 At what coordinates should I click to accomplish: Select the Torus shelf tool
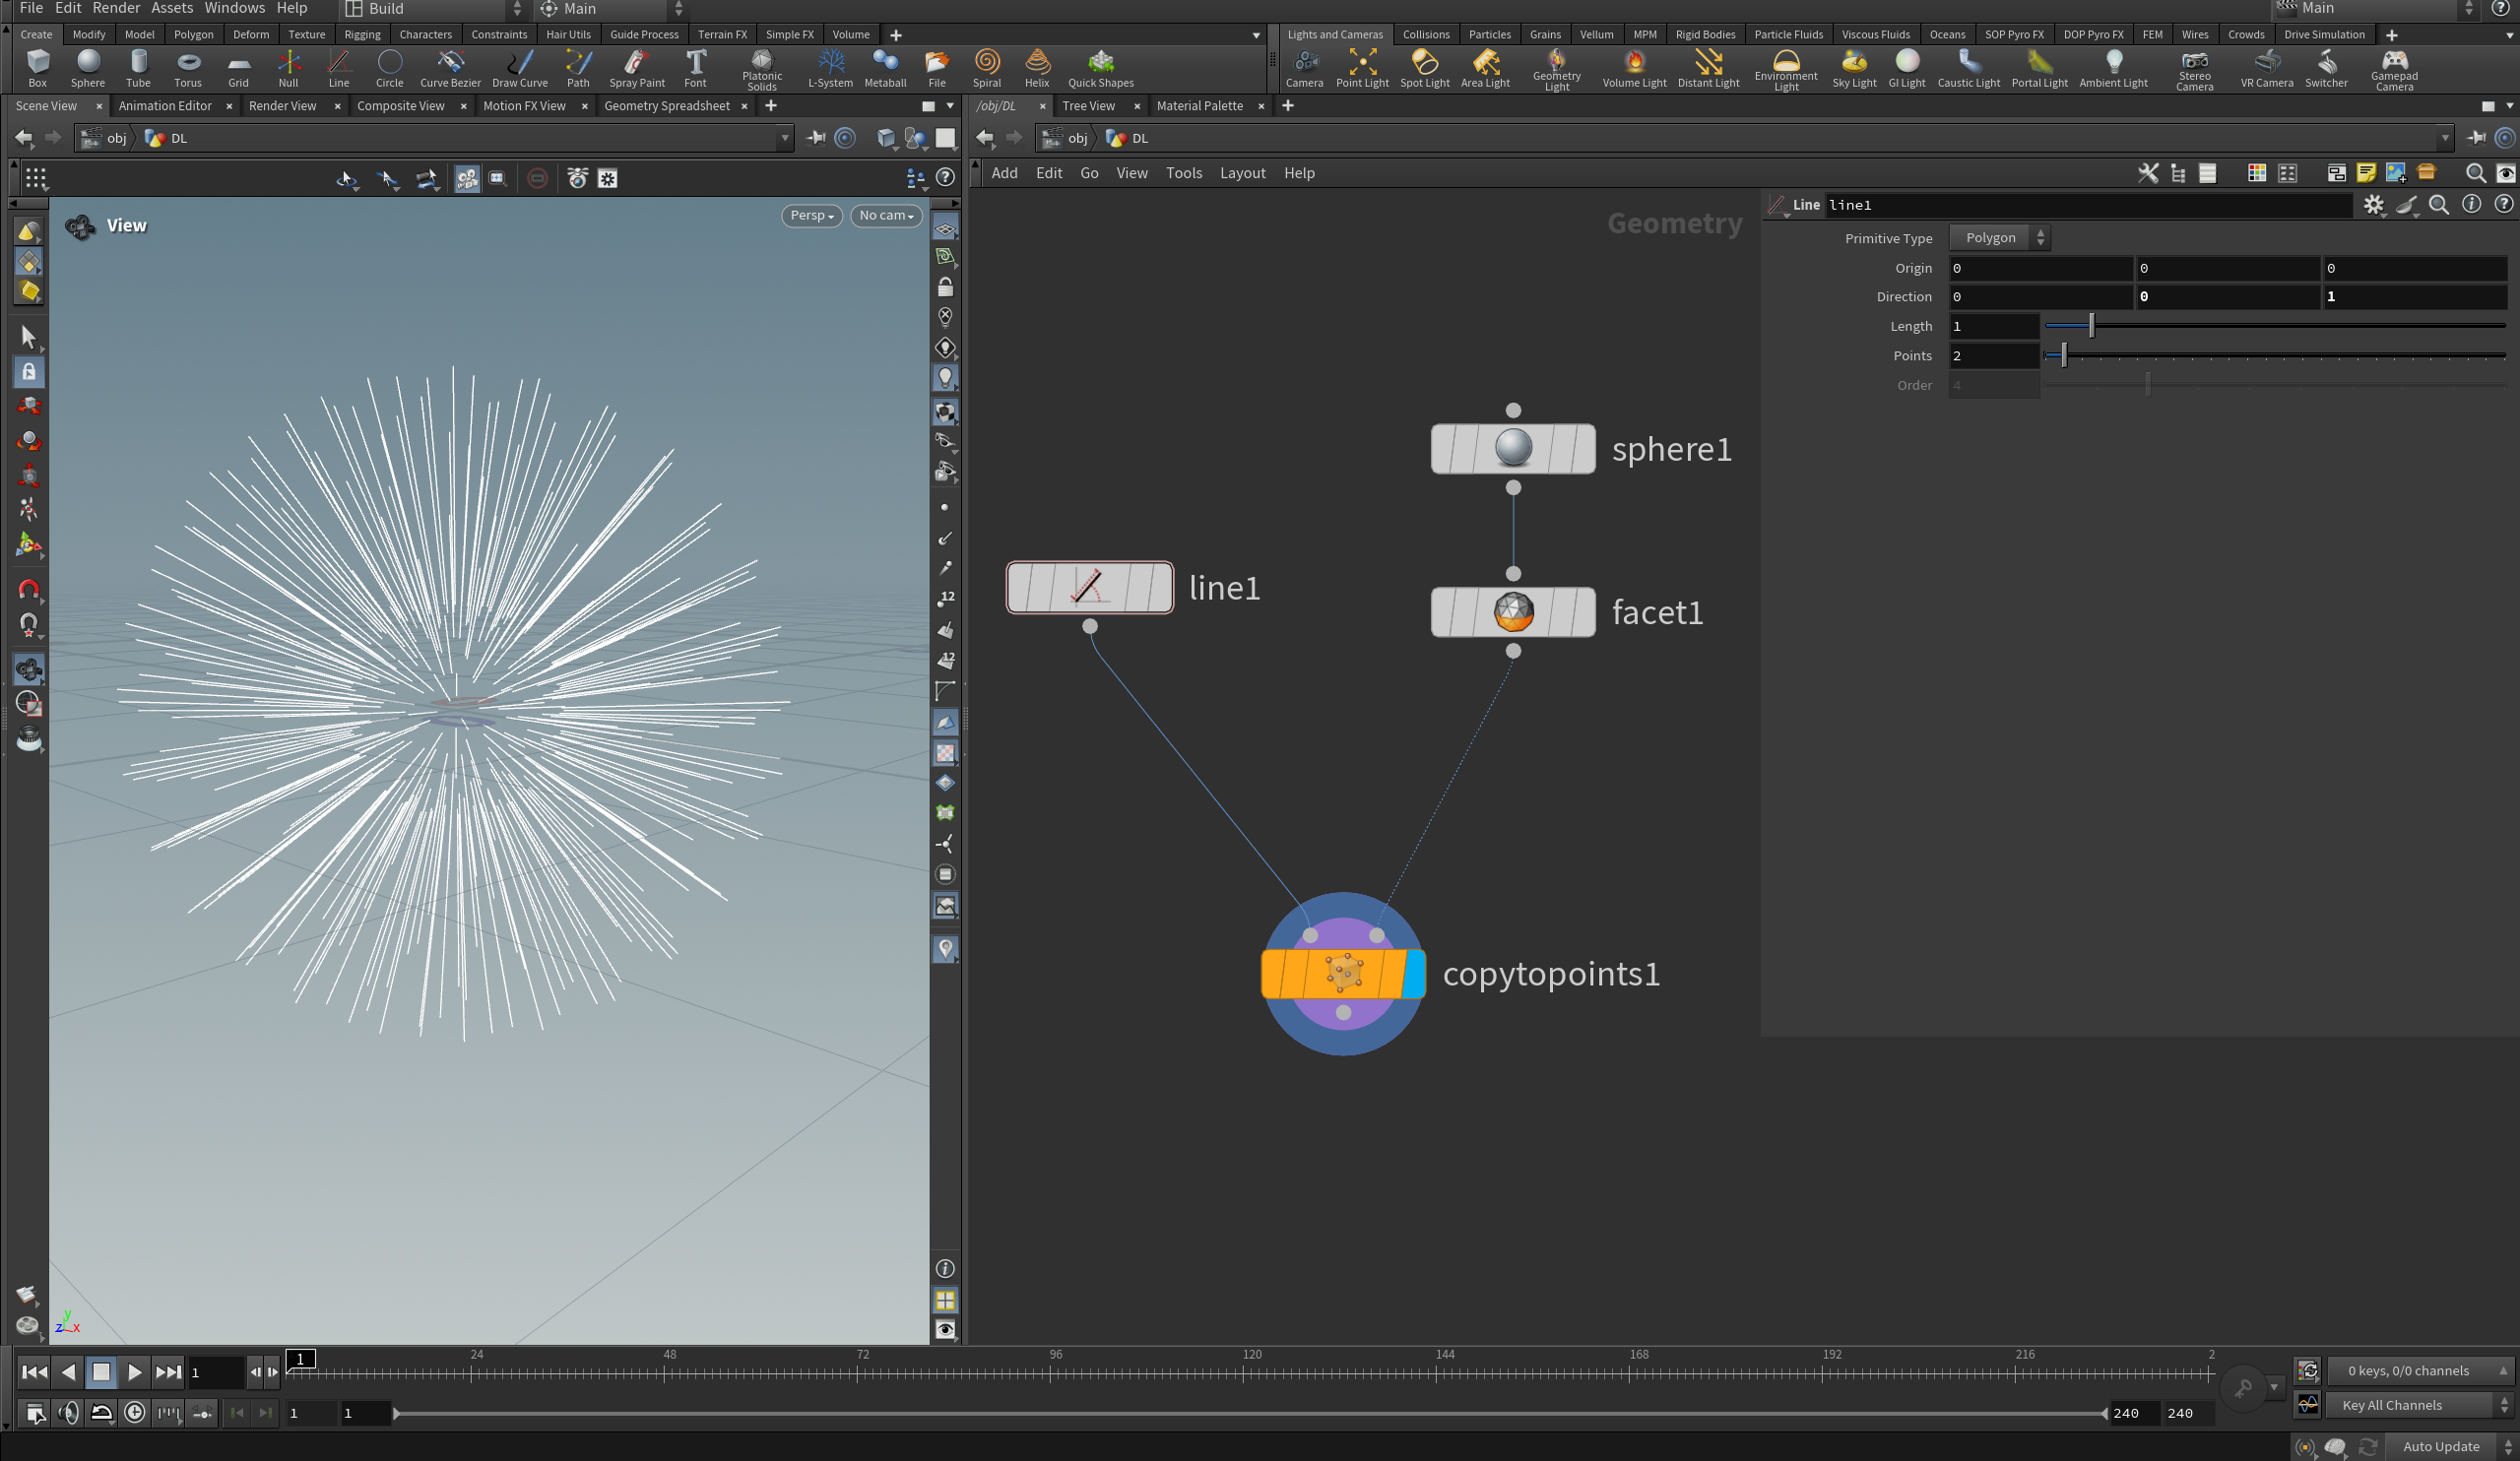pyautogui.click(x=187, y=68)
